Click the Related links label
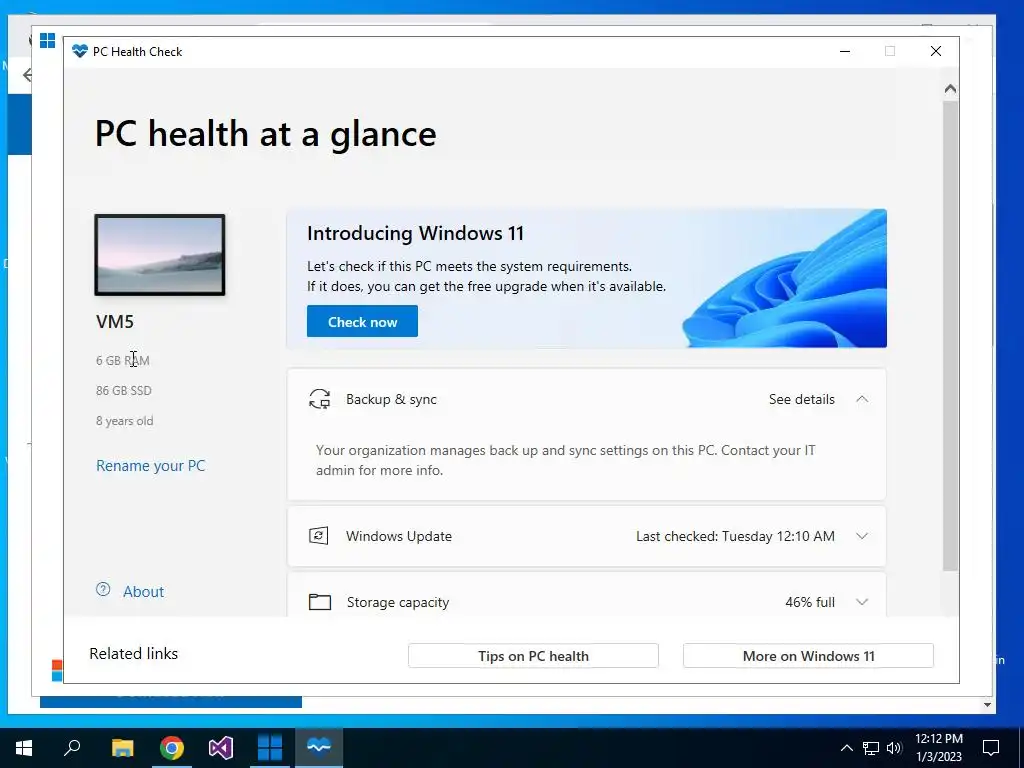This screenshot has width=1024, height=768. coord(133,654)
